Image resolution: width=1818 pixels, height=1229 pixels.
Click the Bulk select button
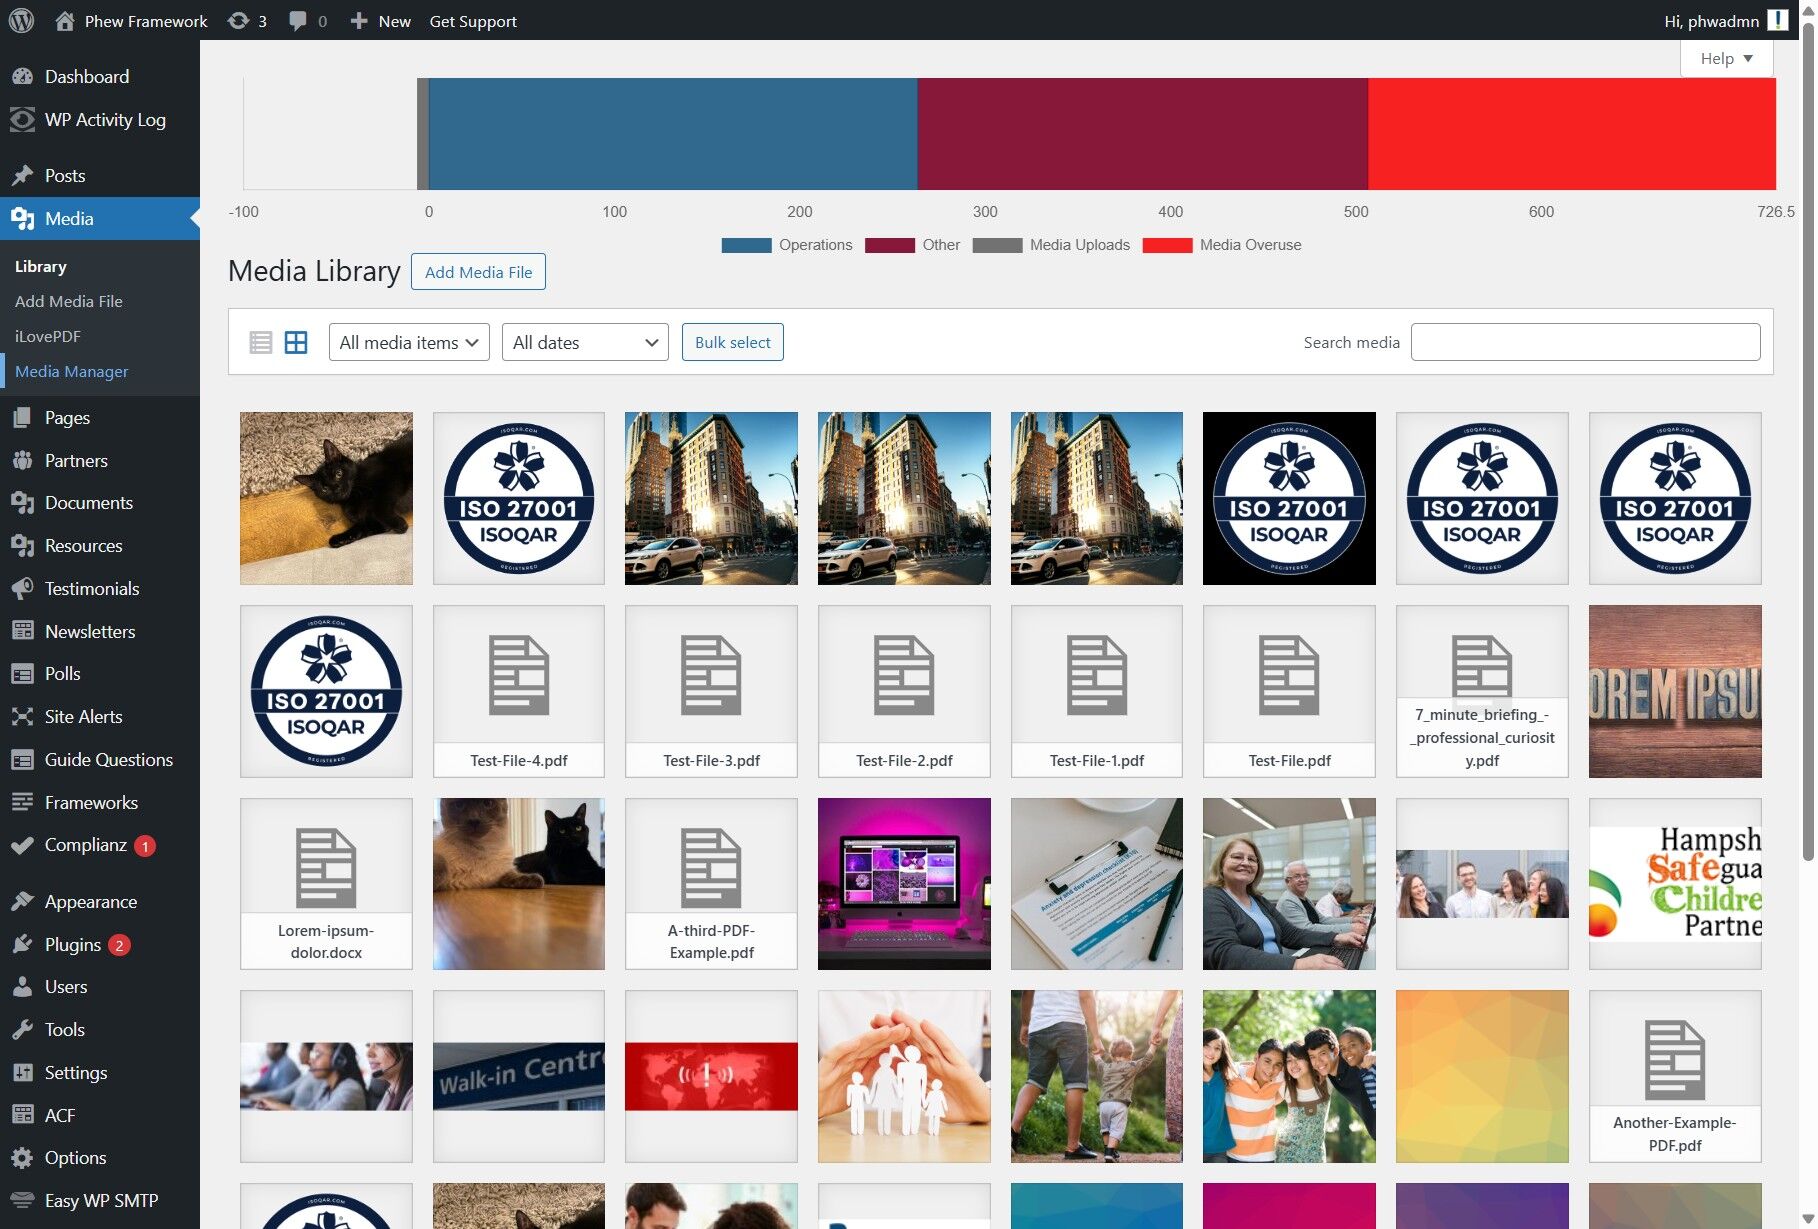point(733,343)
